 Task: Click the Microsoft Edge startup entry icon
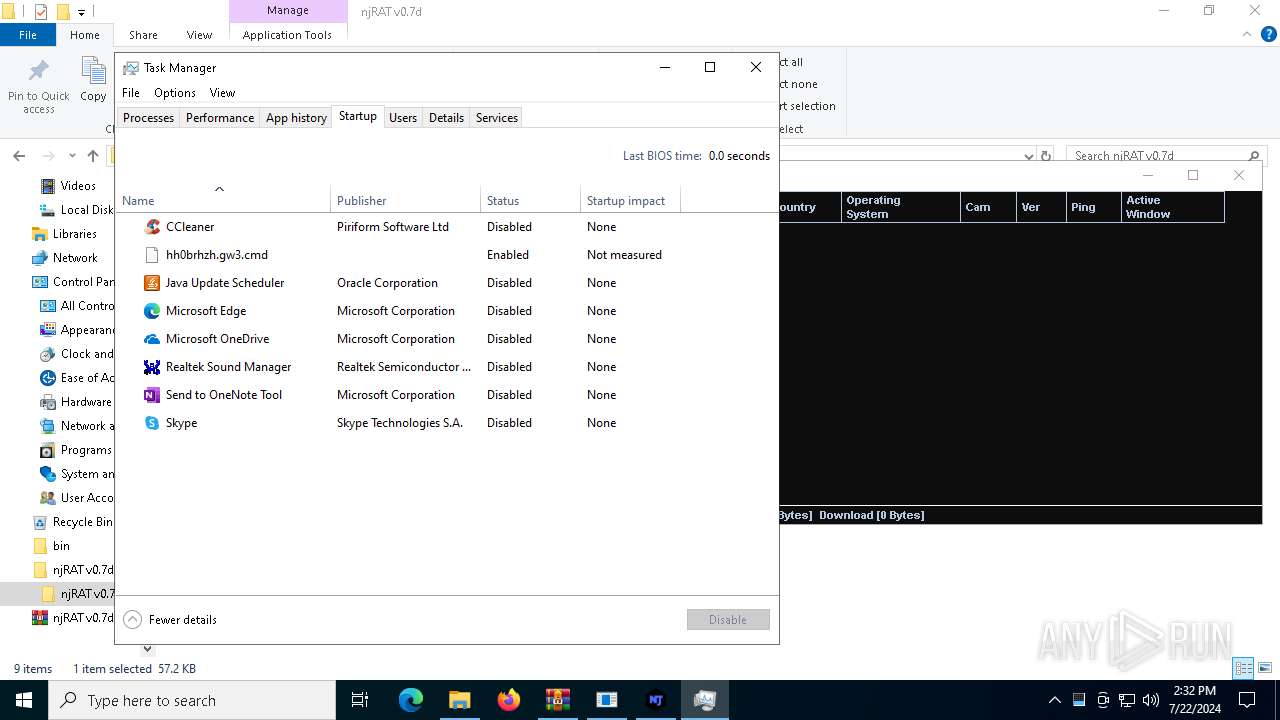pos(152,311)
